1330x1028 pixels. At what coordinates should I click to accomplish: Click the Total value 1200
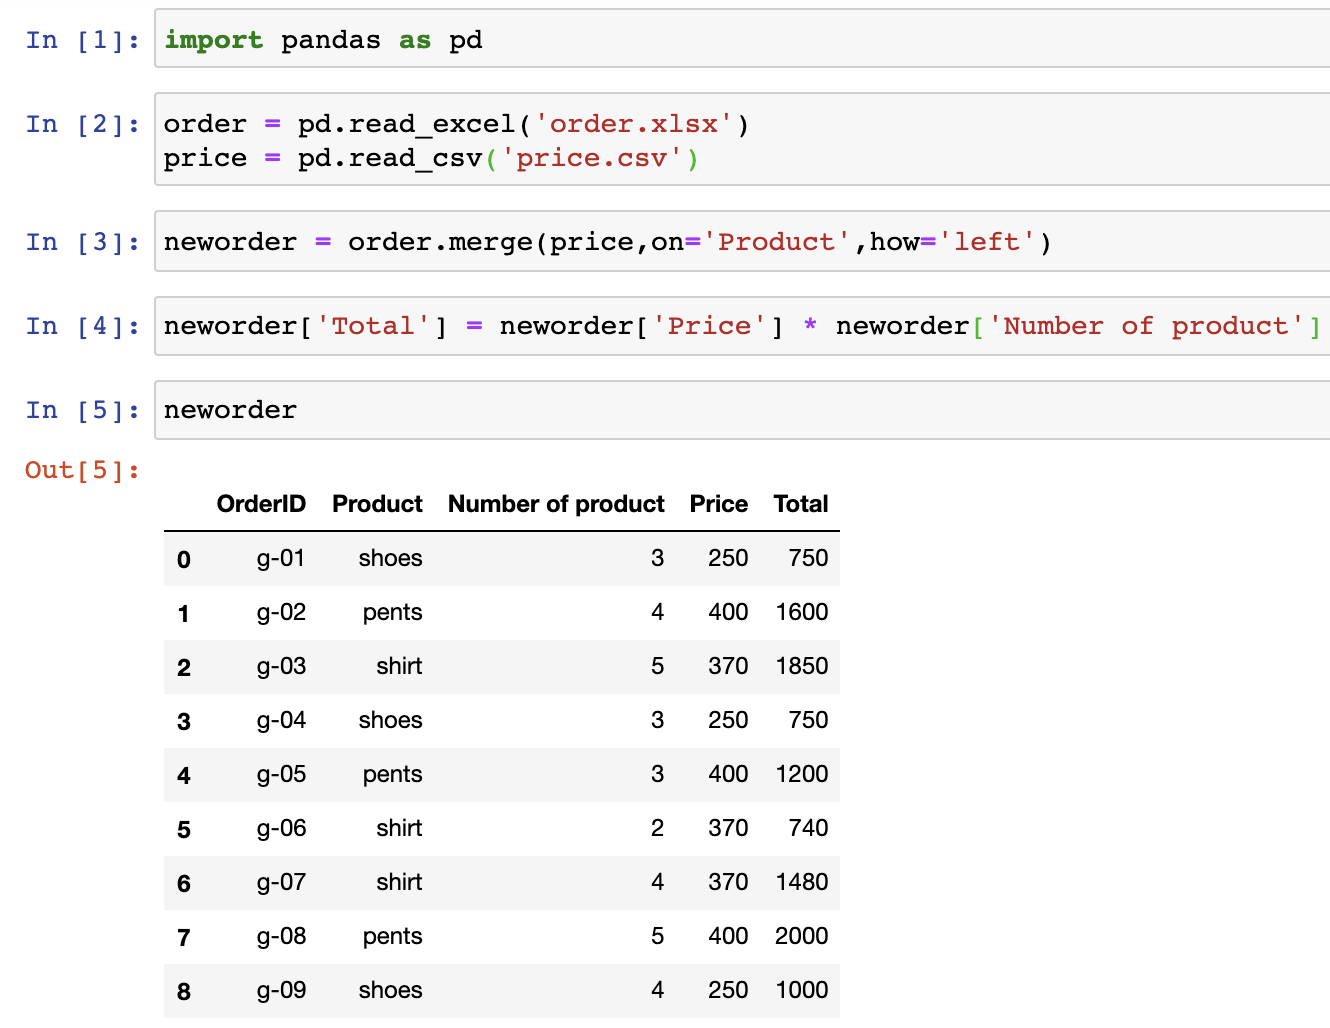(802, 774)
